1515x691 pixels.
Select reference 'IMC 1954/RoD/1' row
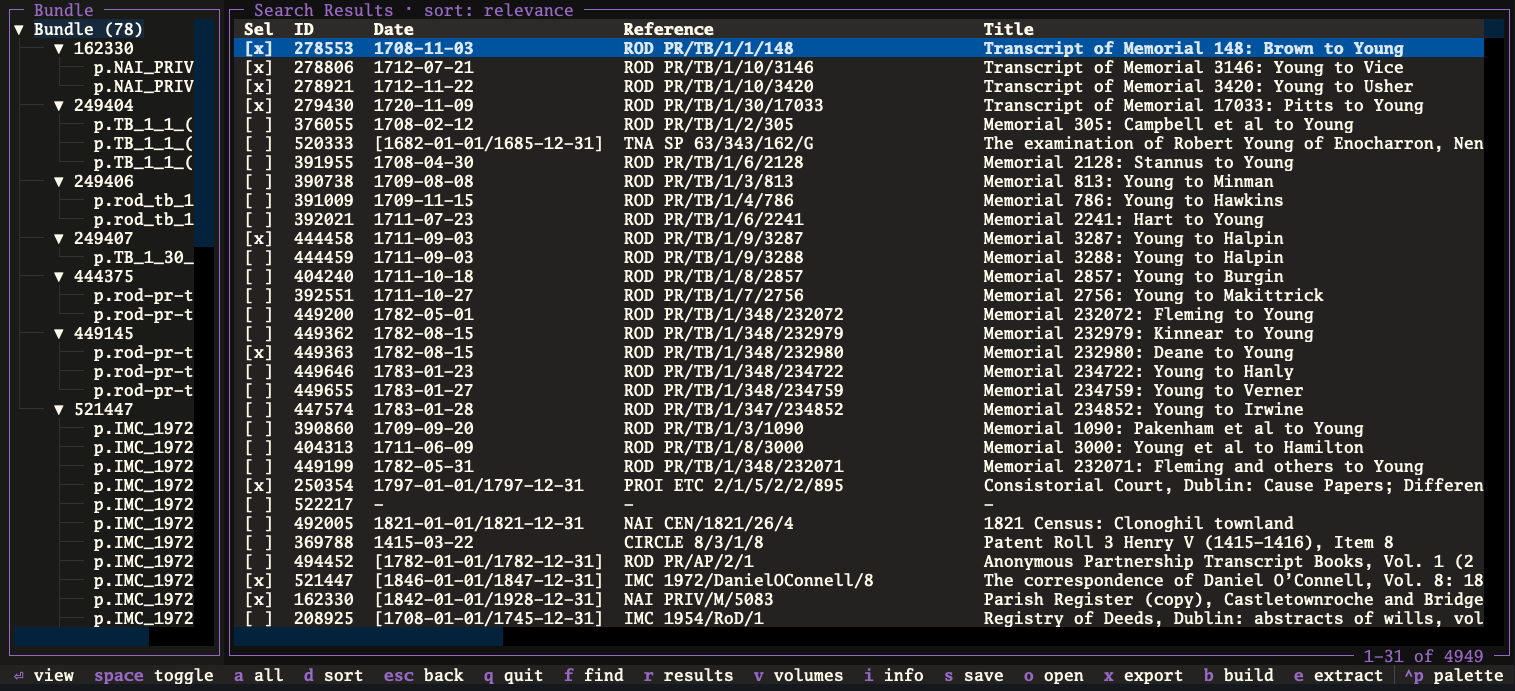click(x=858, y=618)
